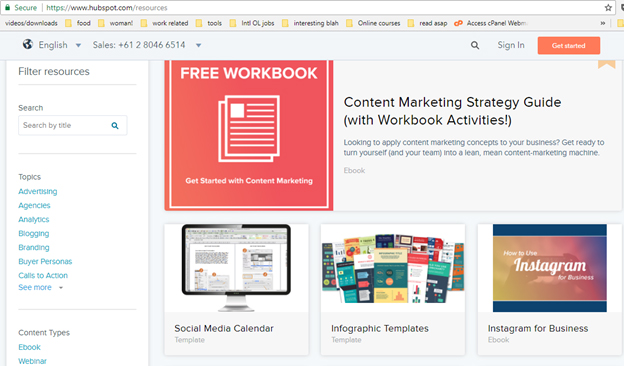Filter by Buyer Personas topic

click(x=45, y=261)
